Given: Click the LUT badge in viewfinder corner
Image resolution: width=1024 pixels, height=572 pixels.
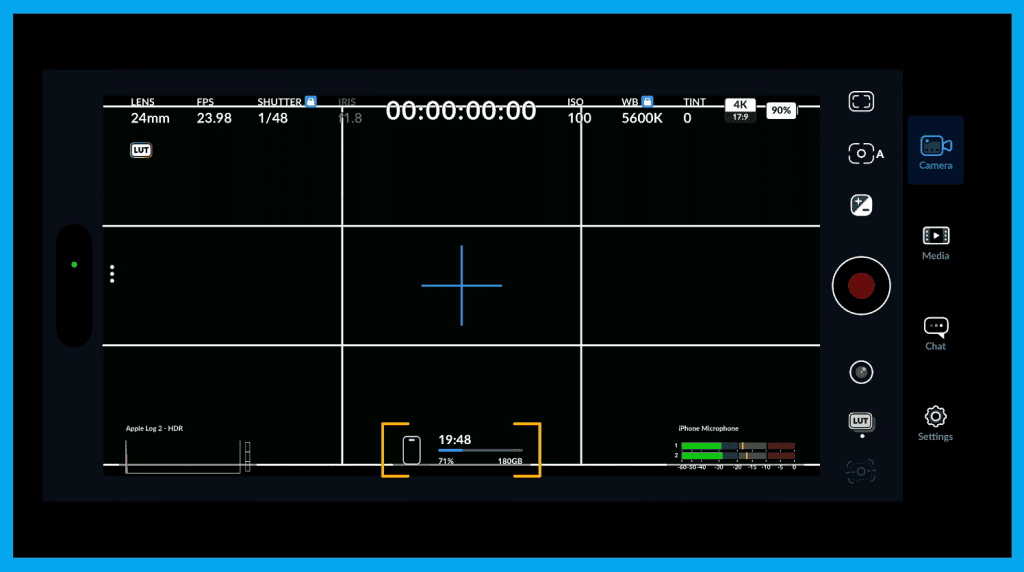Looking at the screenshot, I should [141, 150].
